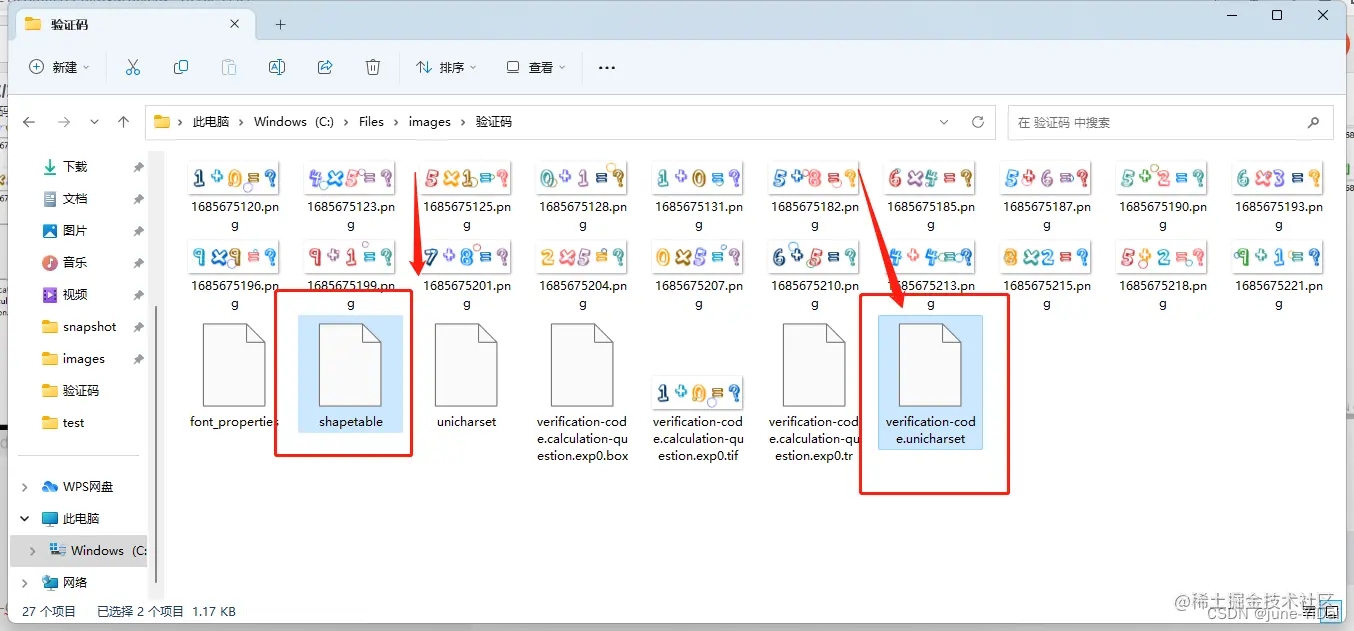The image size is (1354, 631).
Task: Click images in the address path
Action: click(x=430, y=122)
